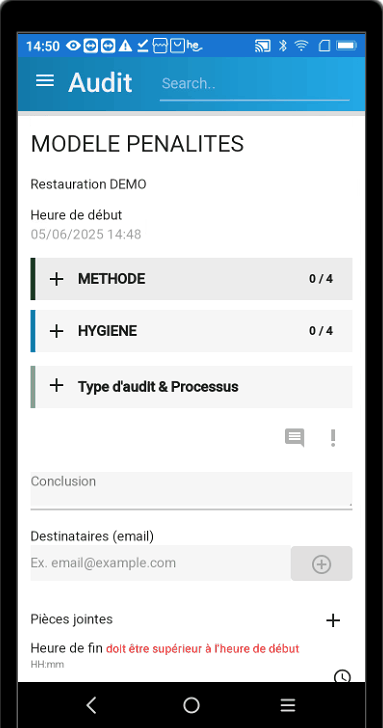Screen dimensions: 383x728
Task: Expand the METHODE section
Action: coord(191,279)
